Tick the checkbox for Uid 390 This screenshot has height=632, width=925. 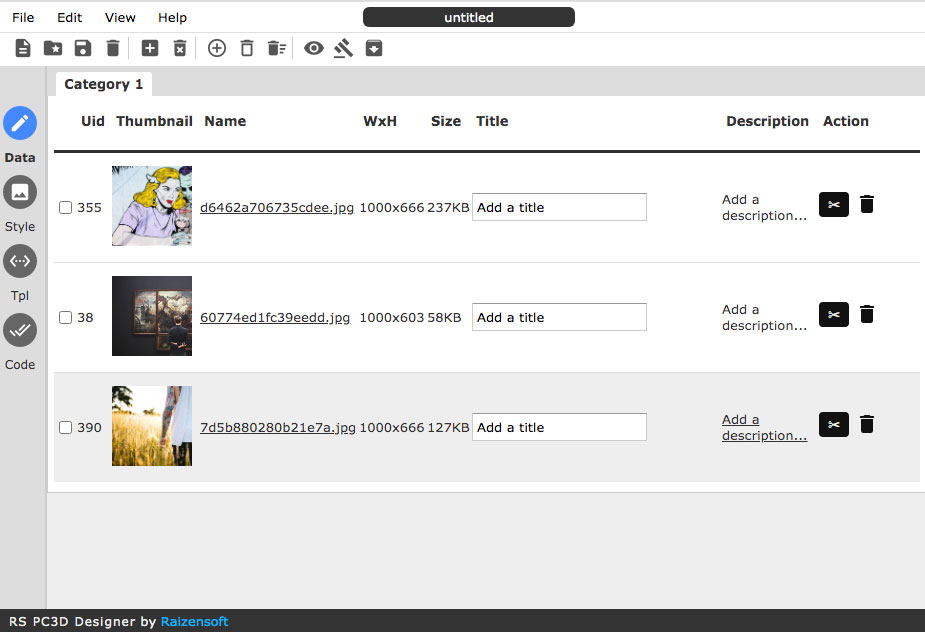tap(65, 428)
